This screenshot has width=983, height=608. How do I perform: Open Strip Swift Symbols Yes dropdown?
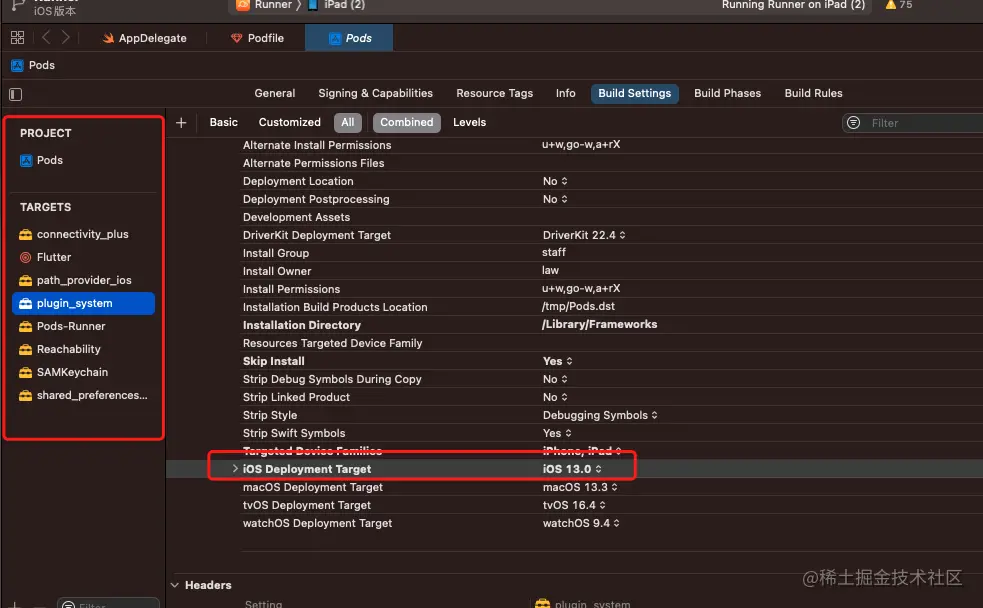[x=557, y=433]
